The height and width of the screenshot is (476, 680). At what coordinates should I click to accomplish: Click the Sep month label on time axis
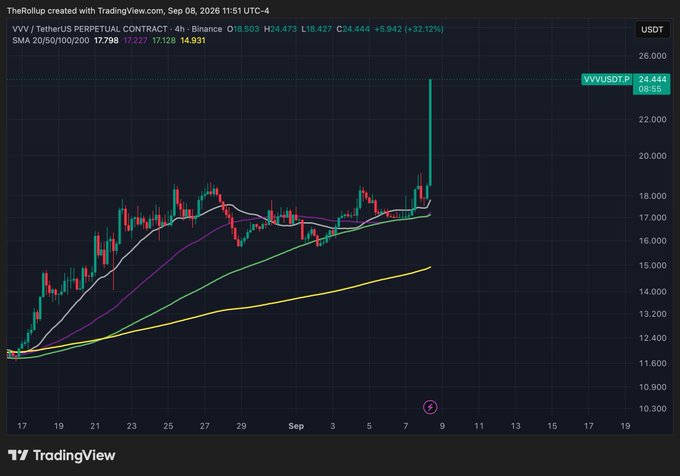coord(296,426)
